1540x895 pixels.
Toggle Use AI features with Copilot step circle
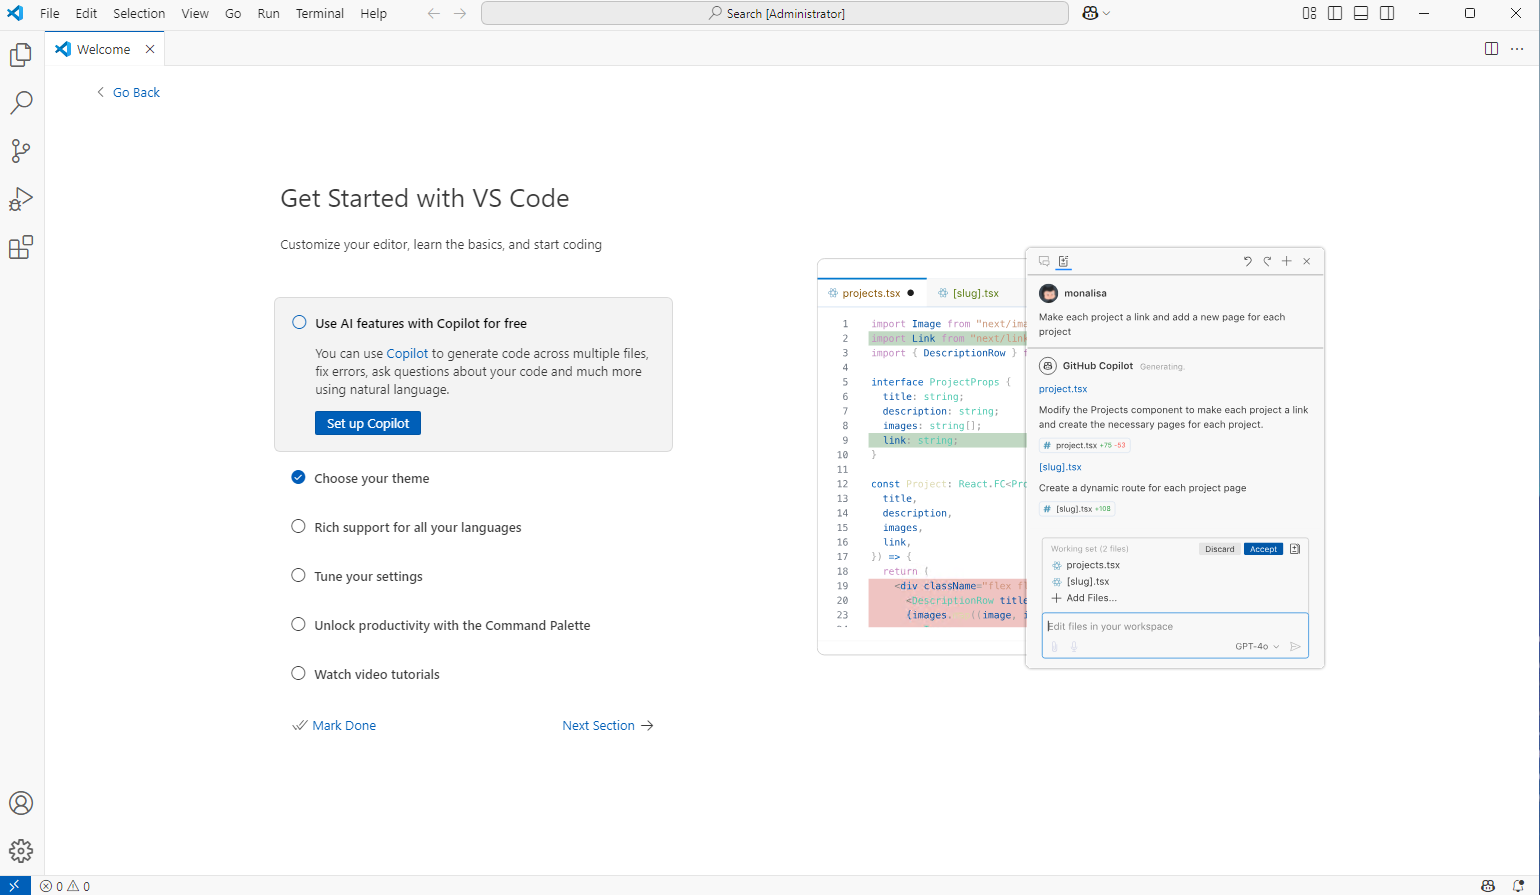point(299,322)
